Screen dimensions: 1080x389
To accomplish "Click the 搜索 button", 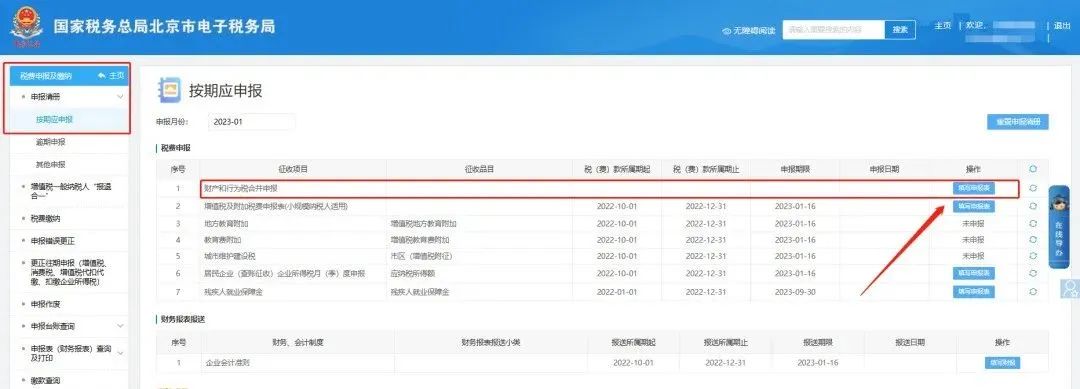I will [900, 30].
